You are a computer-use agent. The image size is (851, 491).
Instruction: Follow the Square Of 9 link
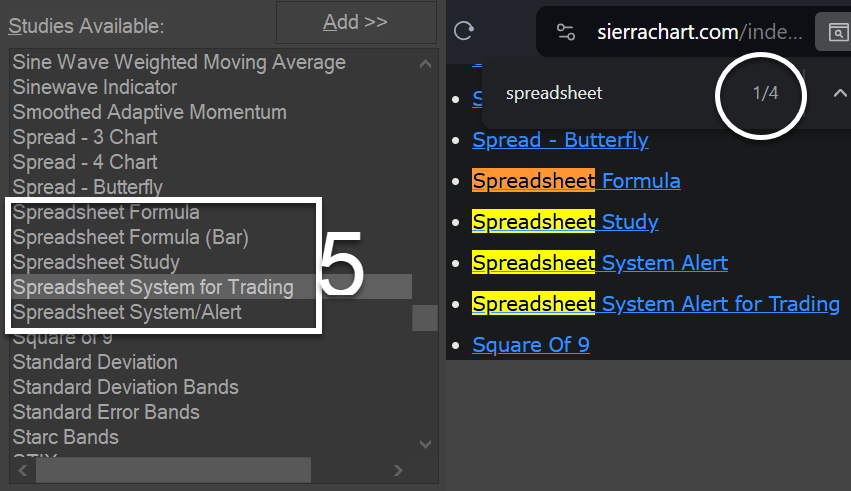(x=531, y=345)
